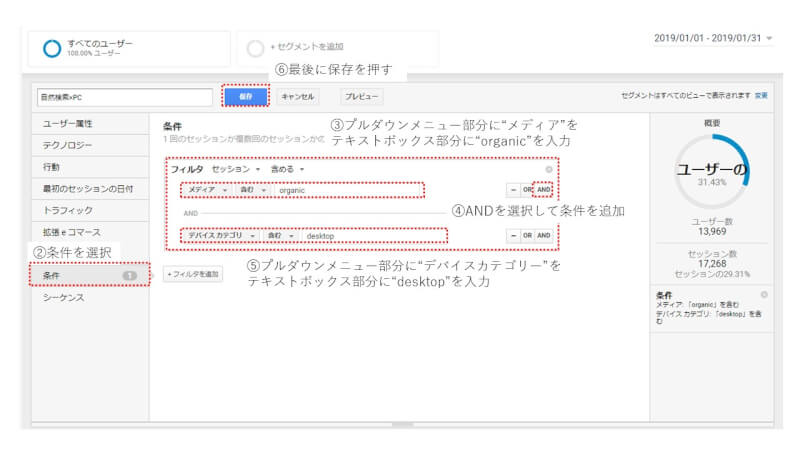Click AND in the organic condition row

point(543,190)
